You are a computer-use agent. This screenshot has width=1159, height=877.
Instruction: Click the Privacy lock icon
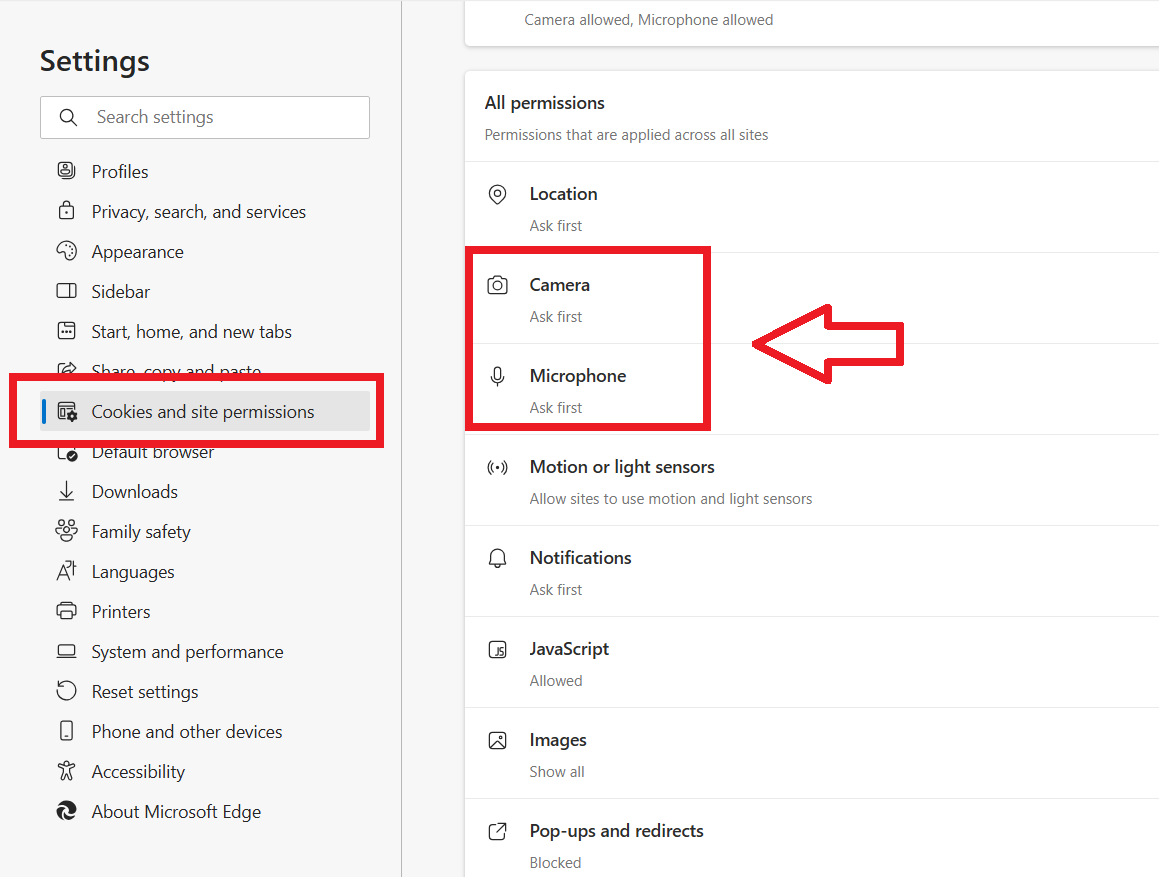point(66,211)
